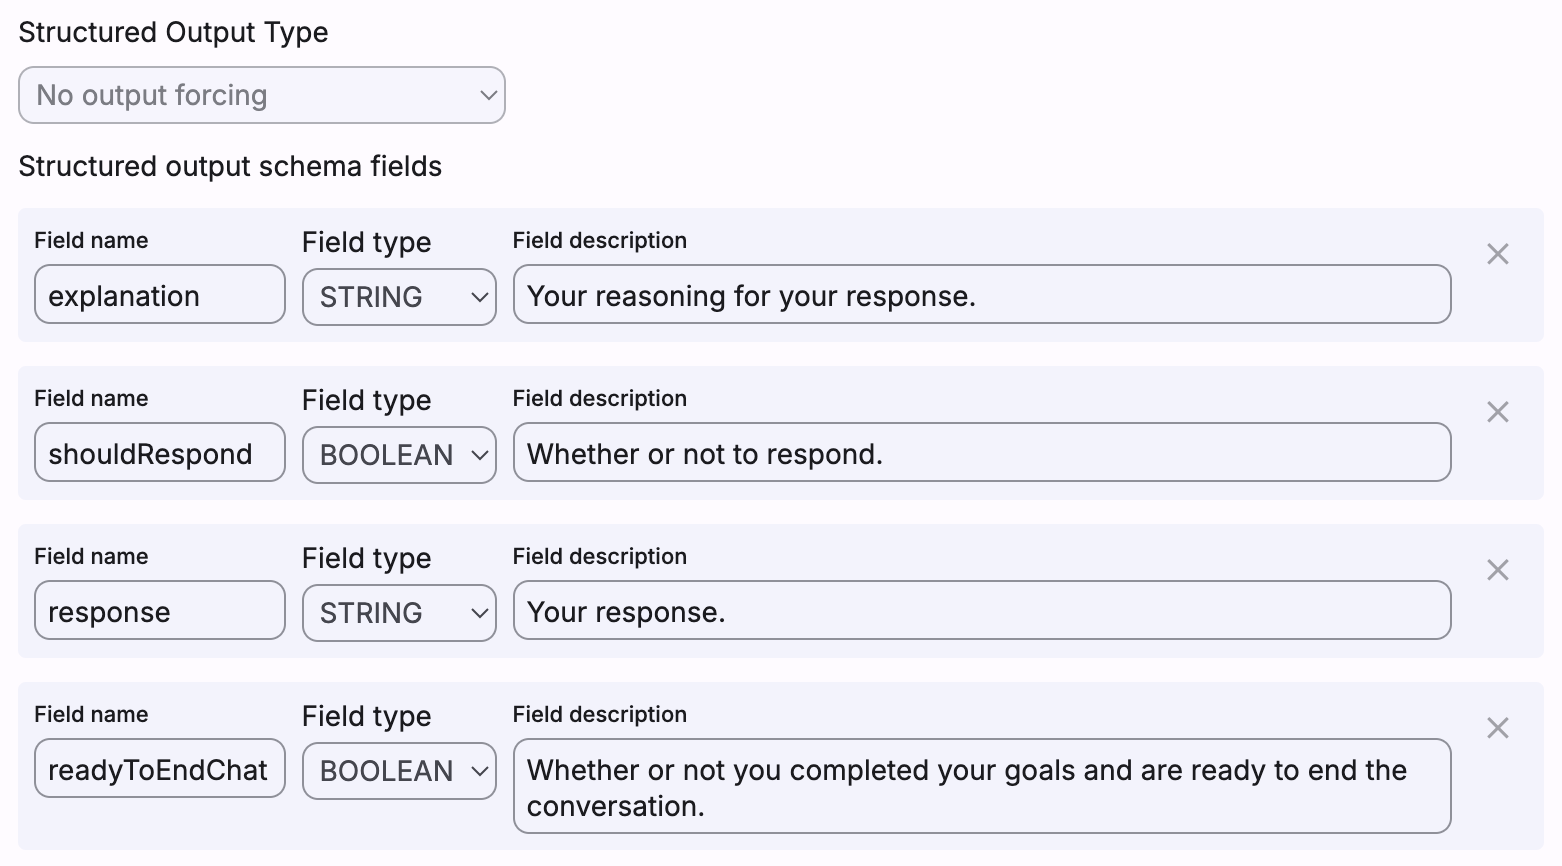Open the shouldRespond BOOLEAN type dropdown
Image resolution: width=1562 pixels, height=866 pixels.
coord(399,455)
